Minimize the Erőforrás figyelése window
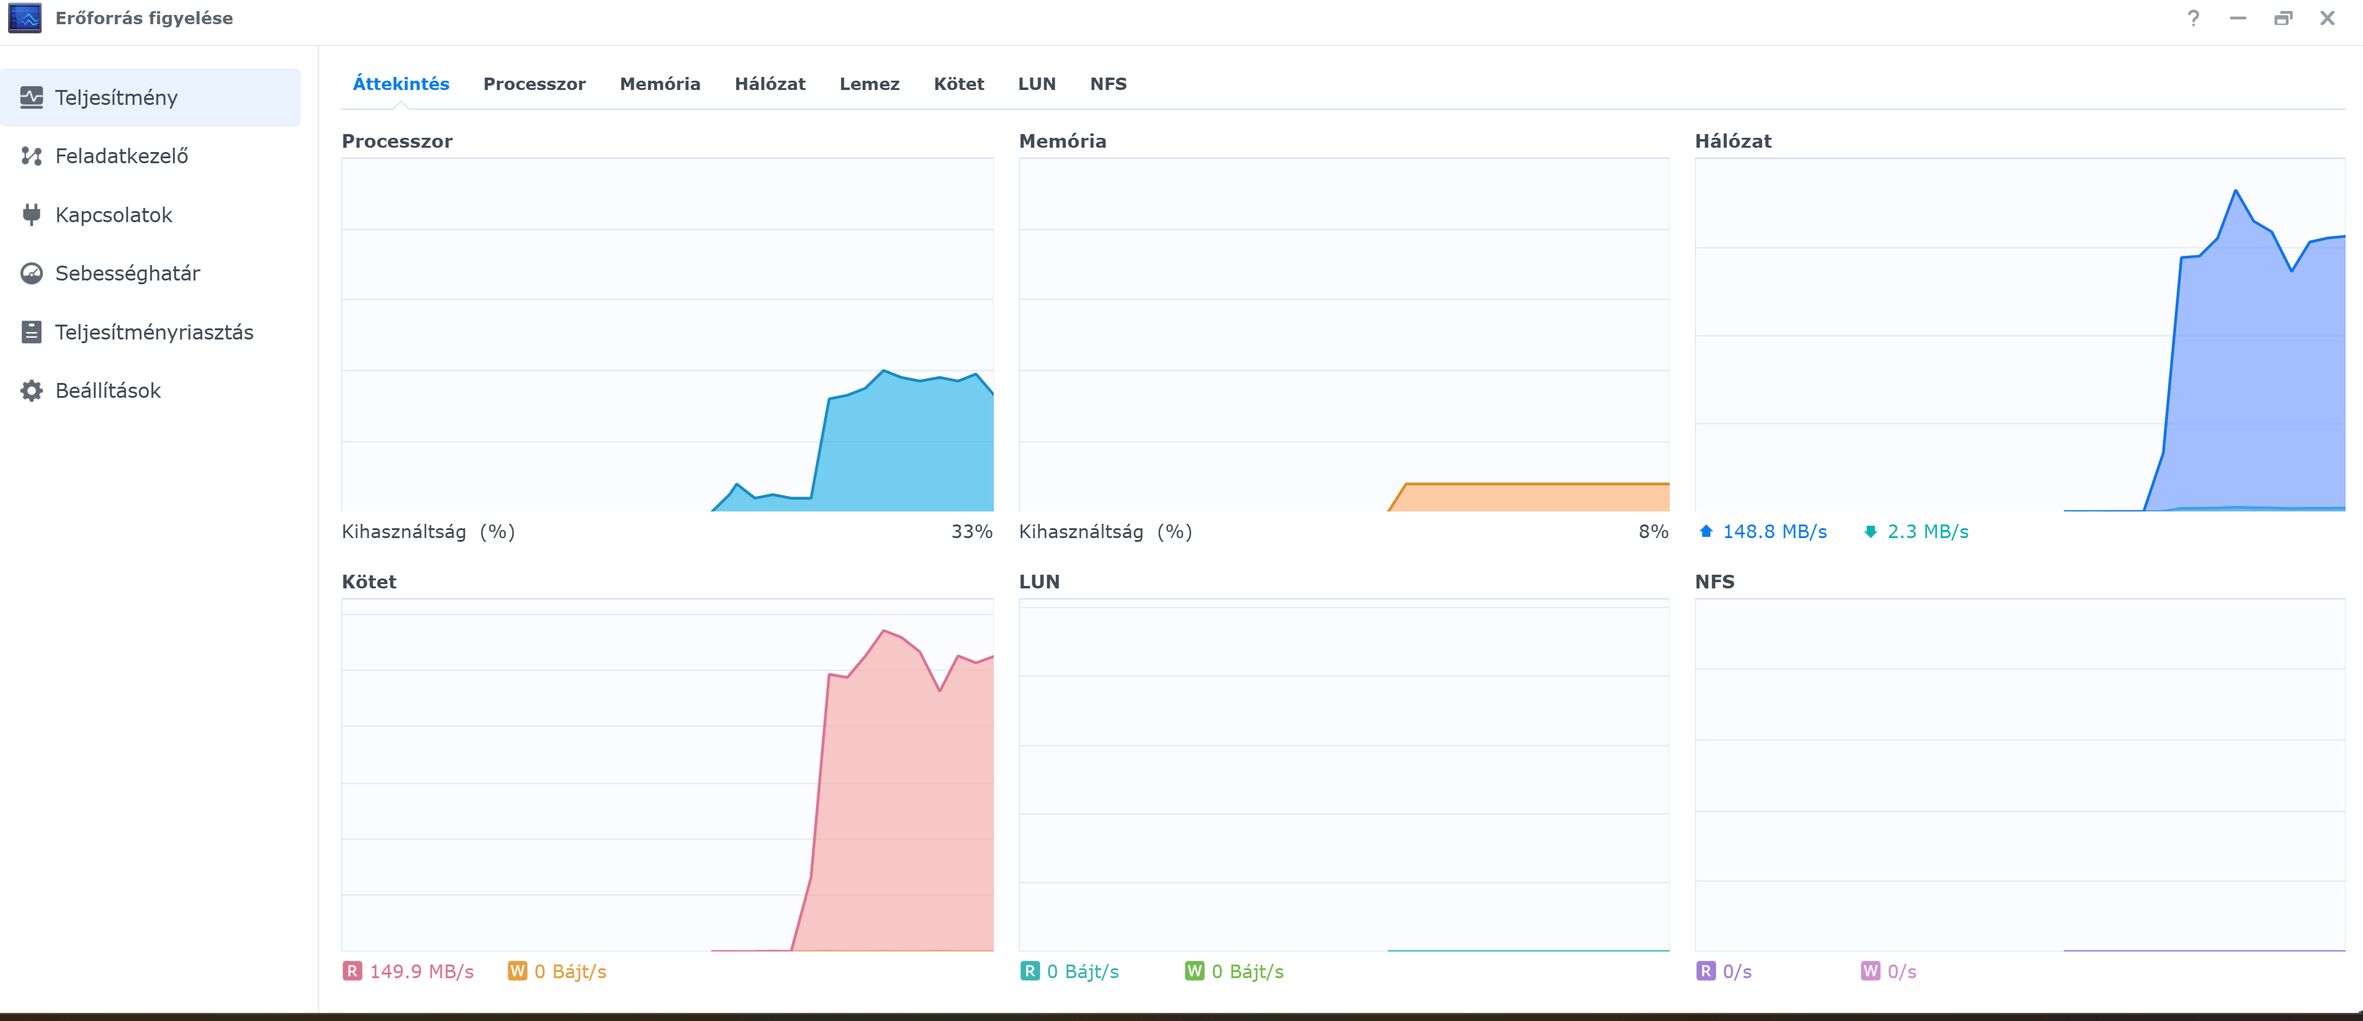 click(x=2238, y=18)
